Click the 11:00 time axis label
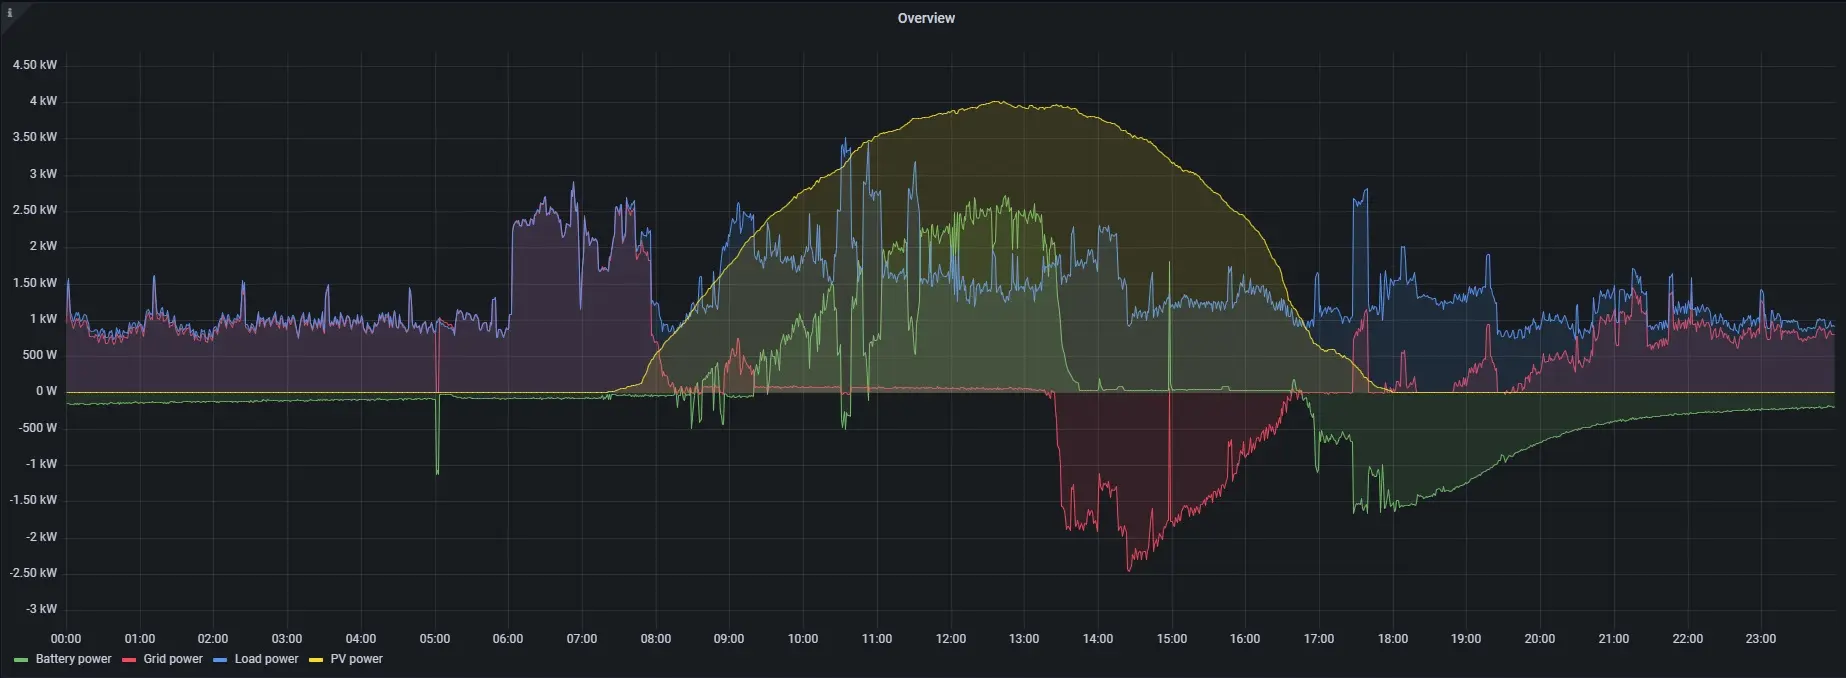 click(877, 639)
